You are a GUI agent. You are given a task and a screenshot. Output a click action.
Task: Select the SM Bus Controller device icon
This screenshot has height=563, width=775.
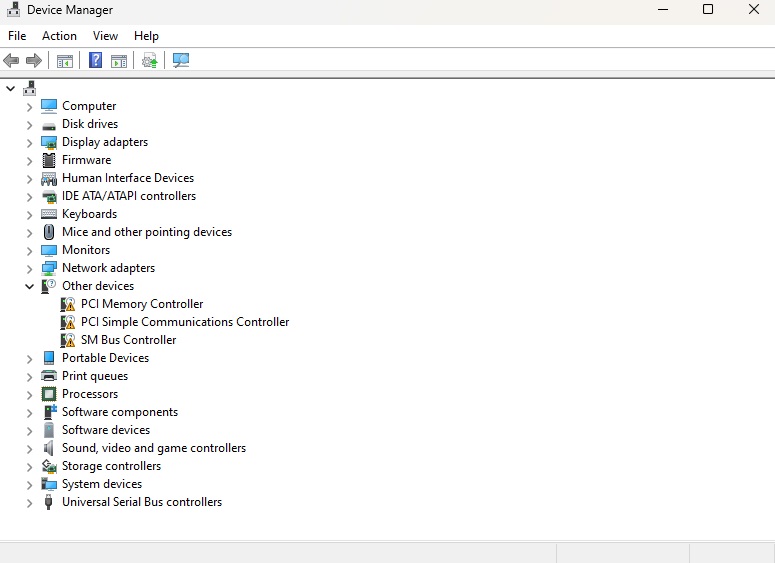pos(68,340)
